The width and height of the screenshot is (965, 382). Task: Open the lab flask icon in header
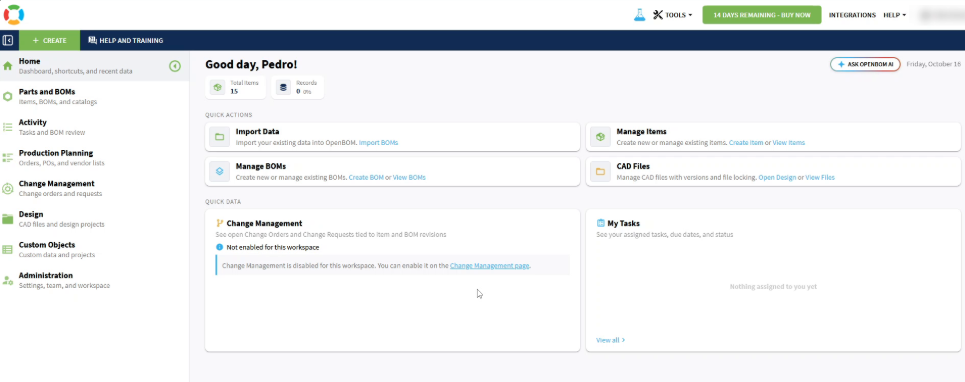click(x=639, y=15)
